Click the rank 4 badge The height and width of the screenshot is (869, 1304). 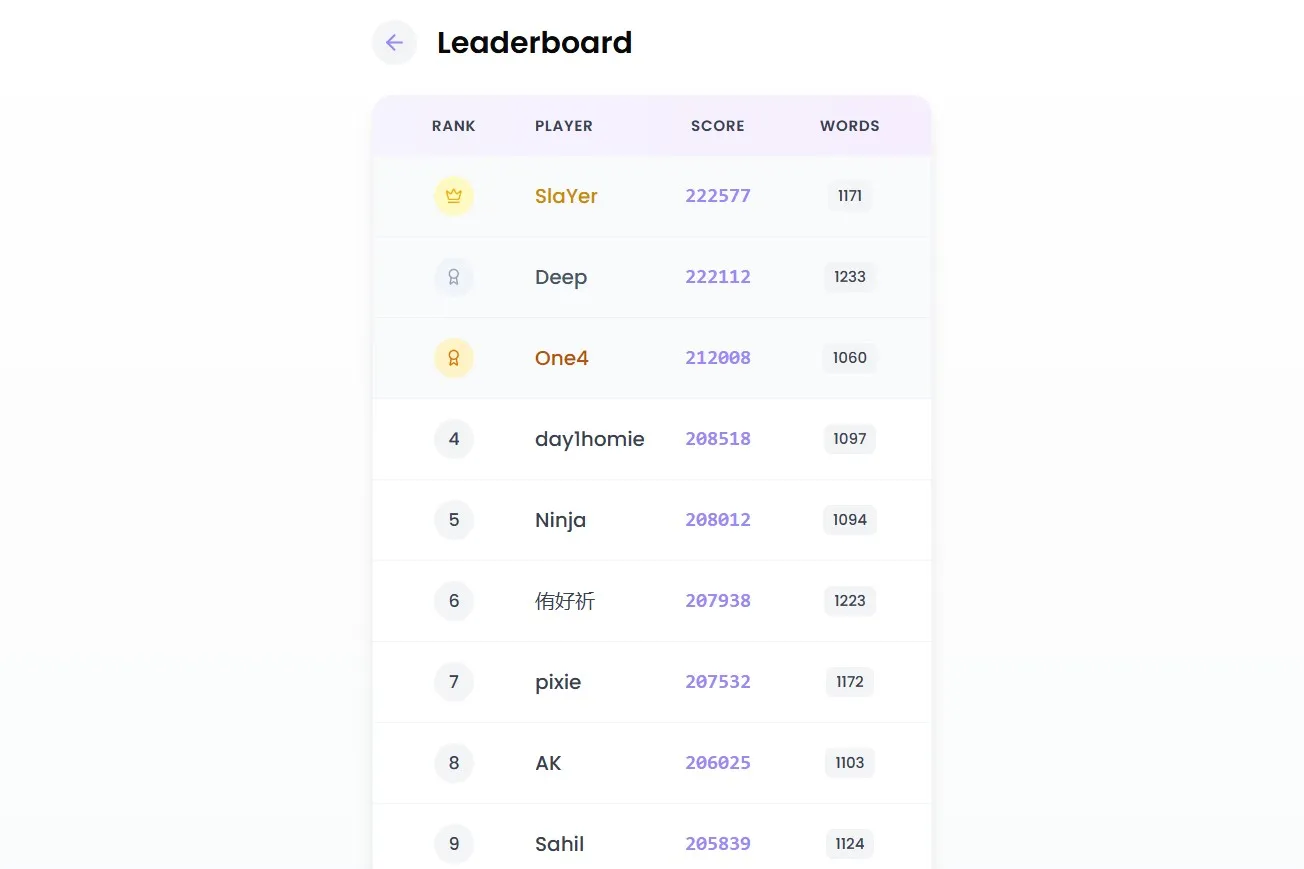pos(454,439)
